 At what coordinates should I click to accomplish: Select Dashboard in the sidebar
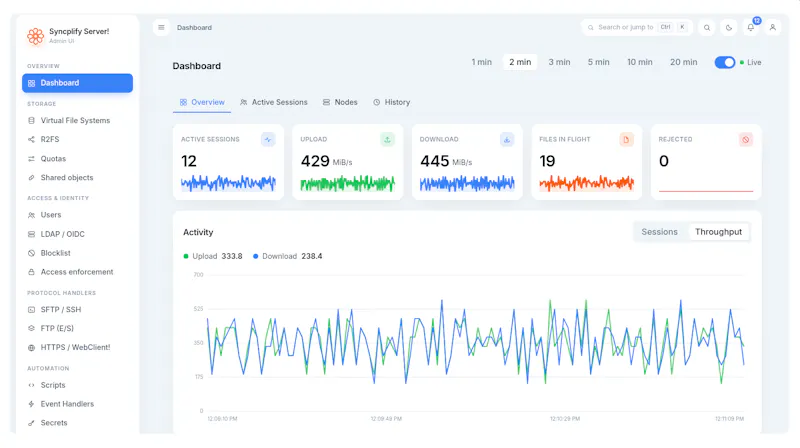click(x=78, y=83)
